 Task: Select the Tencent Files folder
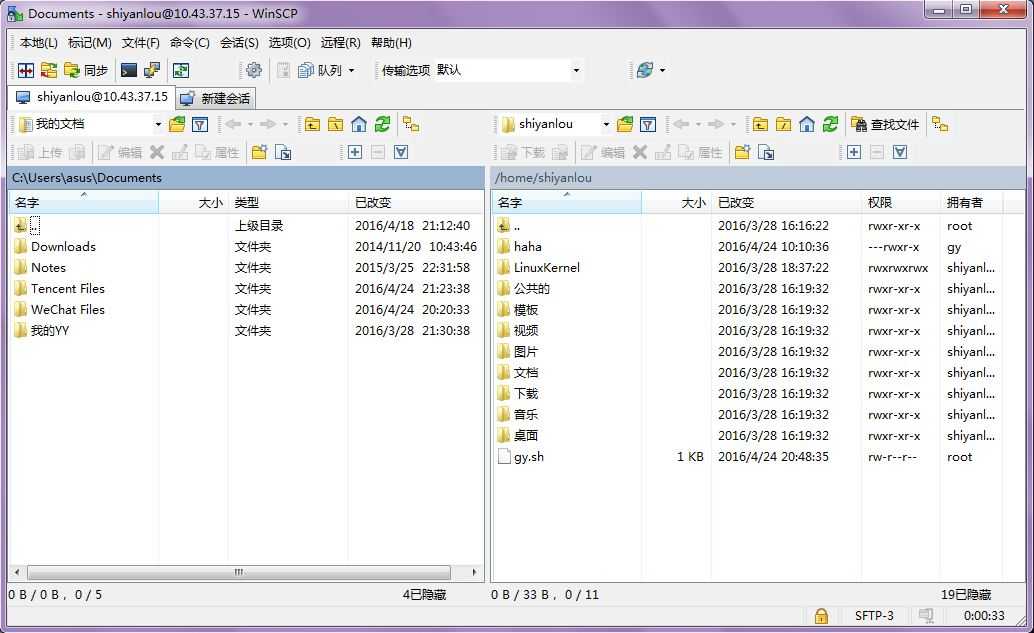tap(67, 289)
